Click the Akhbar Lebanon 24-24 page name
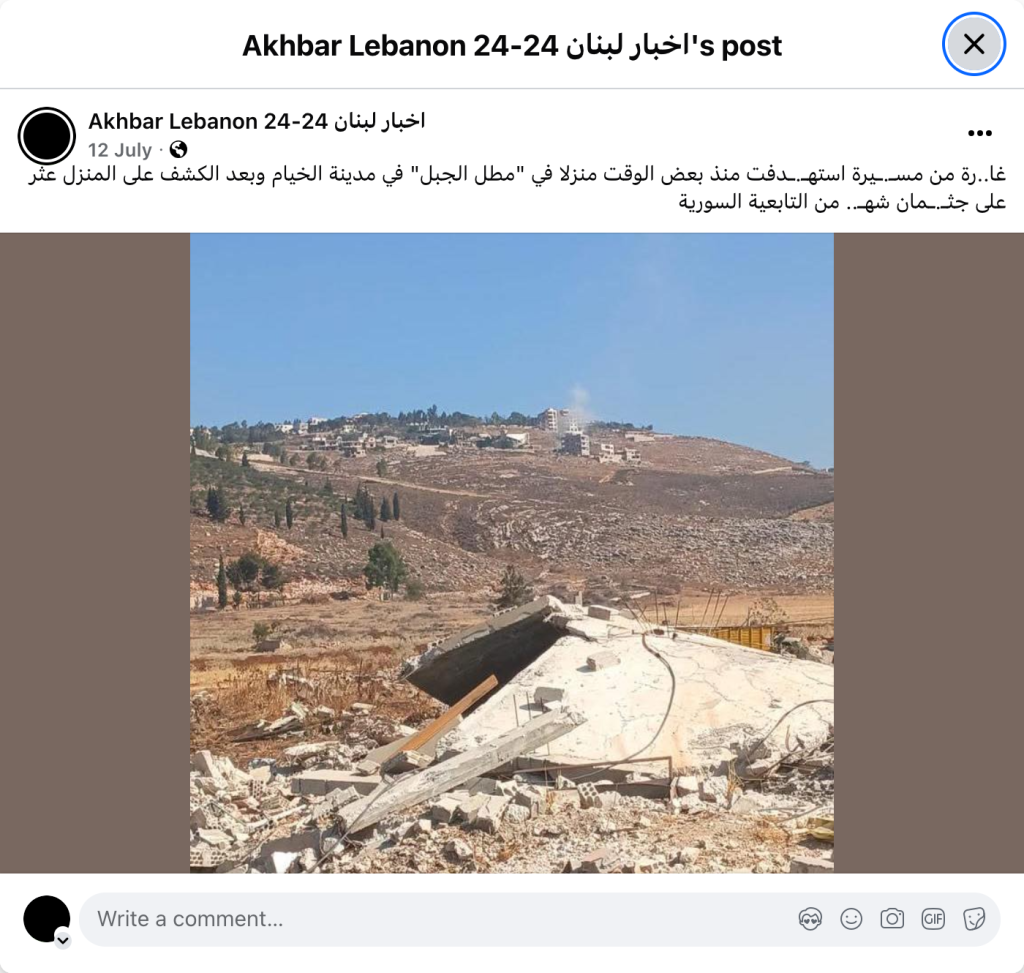Viewport: 1024px width, 973px height. pyautogui.click(x=257, y=121)
